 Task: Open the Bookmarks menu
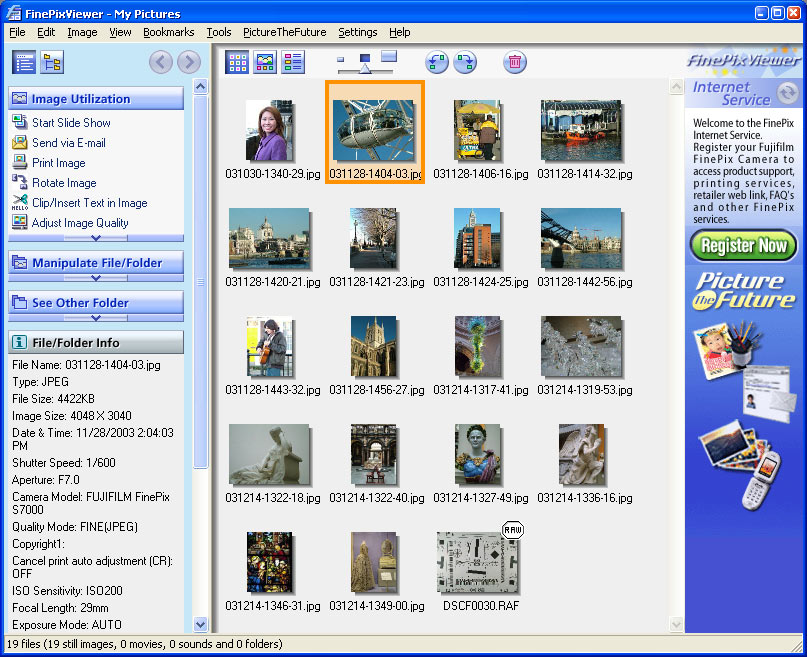point(168,32)
